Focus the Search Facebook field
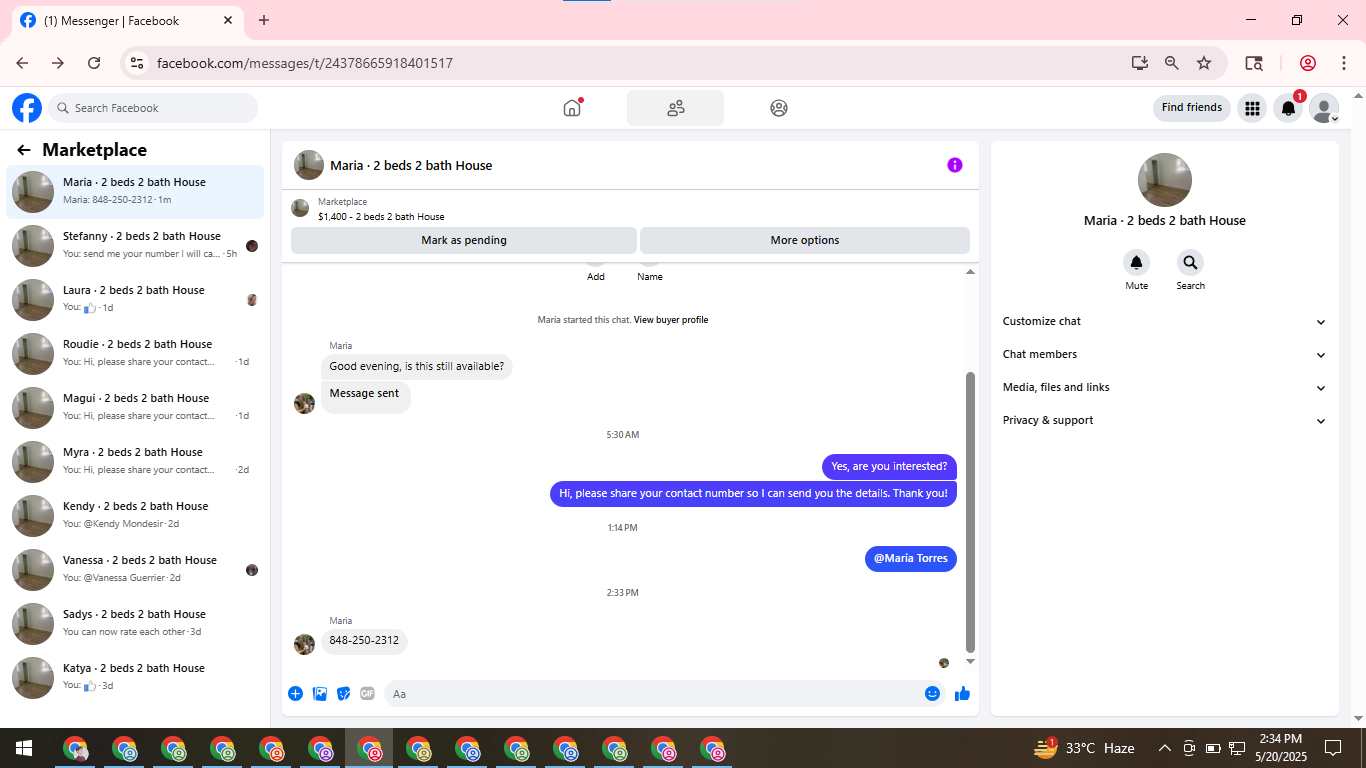1366x768 pixels. [x=152, y=108]
